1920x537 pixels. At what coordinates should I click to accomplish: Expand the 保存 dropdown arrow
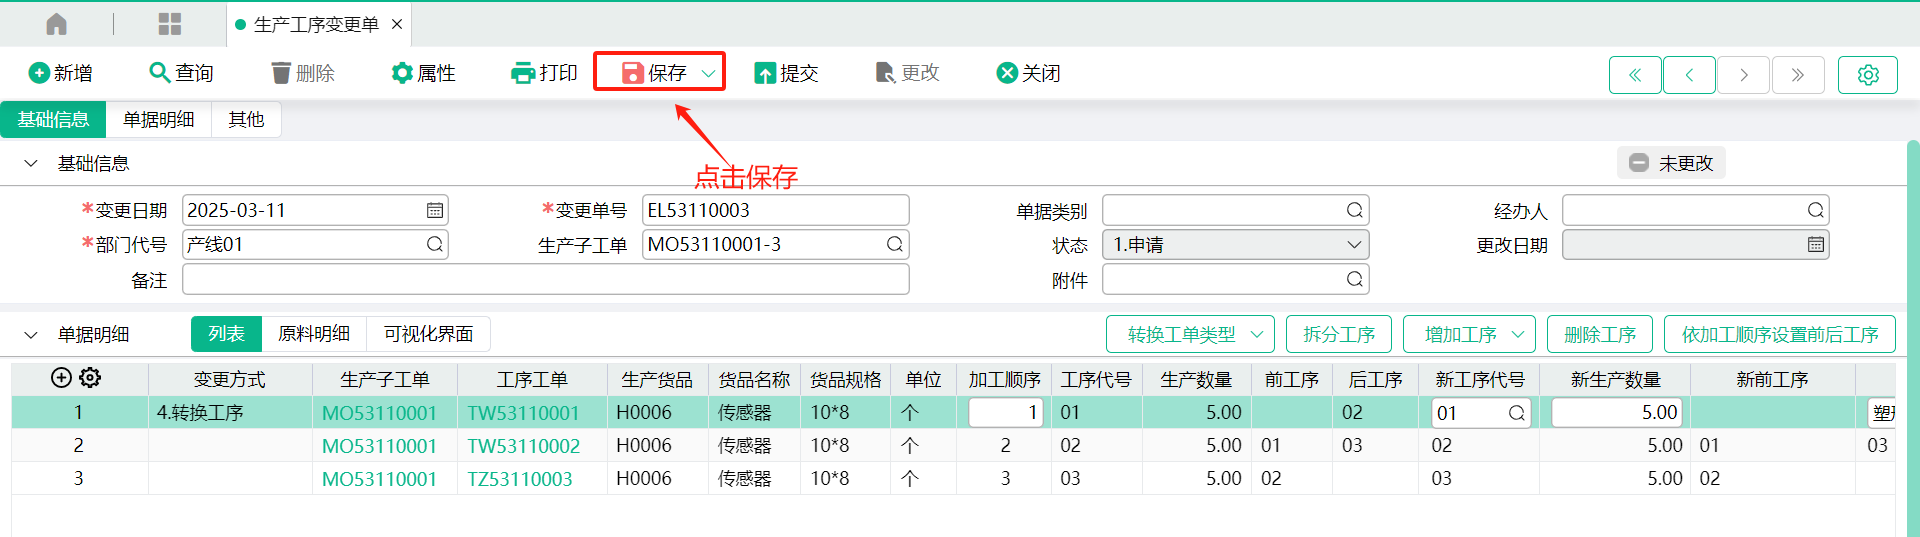click(x=708, y=73)
